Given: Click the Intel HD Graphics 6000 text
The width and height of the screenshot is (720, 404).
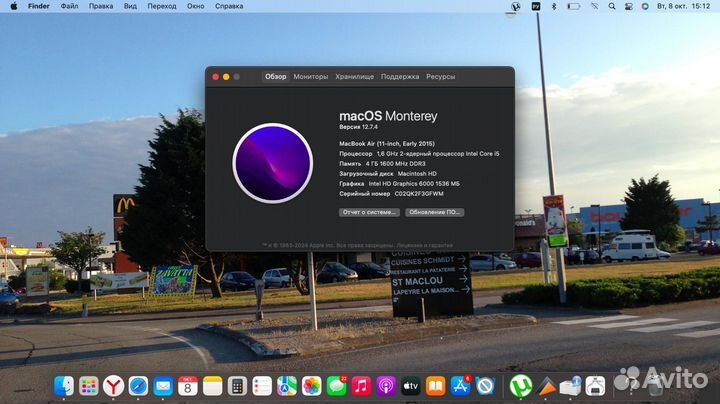Looking at the screenshot, I should point(414,184).
